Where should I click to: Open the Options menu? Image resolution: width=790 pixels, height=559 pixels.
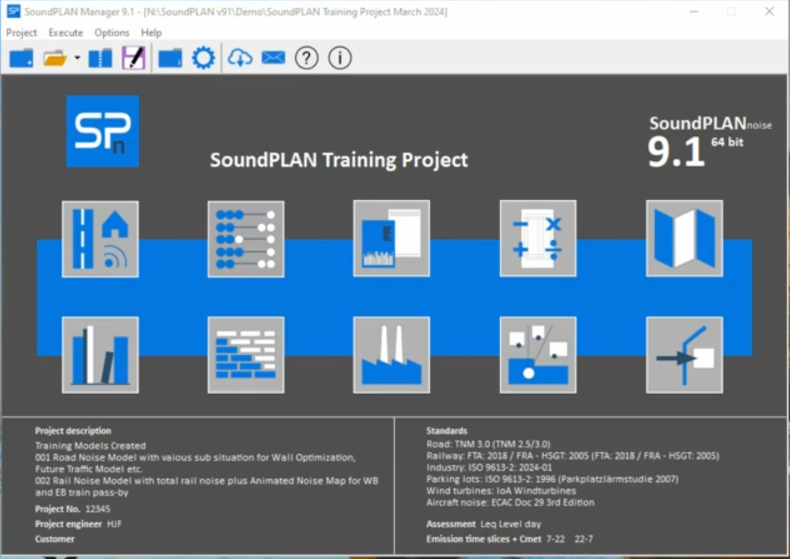click(x=112, y=33)
